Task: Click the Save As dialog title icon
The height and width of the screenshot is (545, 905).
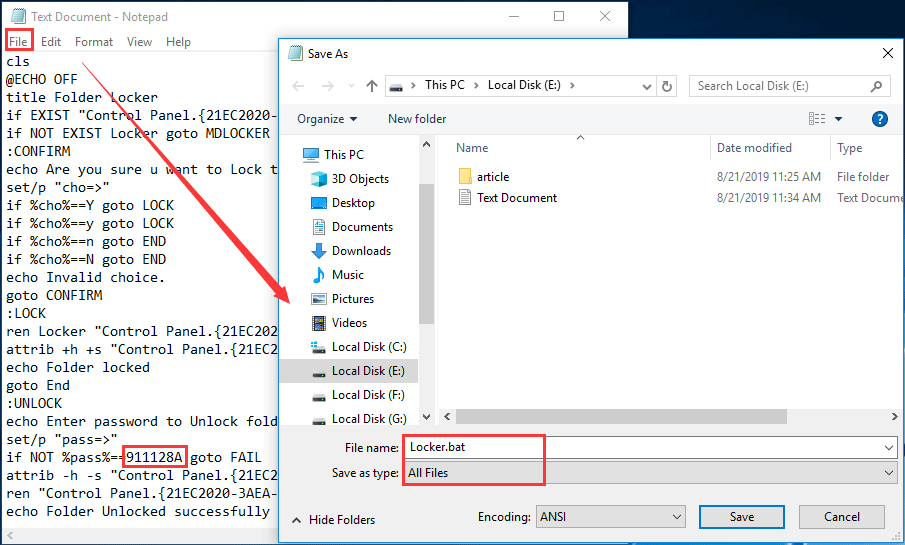Action: [296, 53]
